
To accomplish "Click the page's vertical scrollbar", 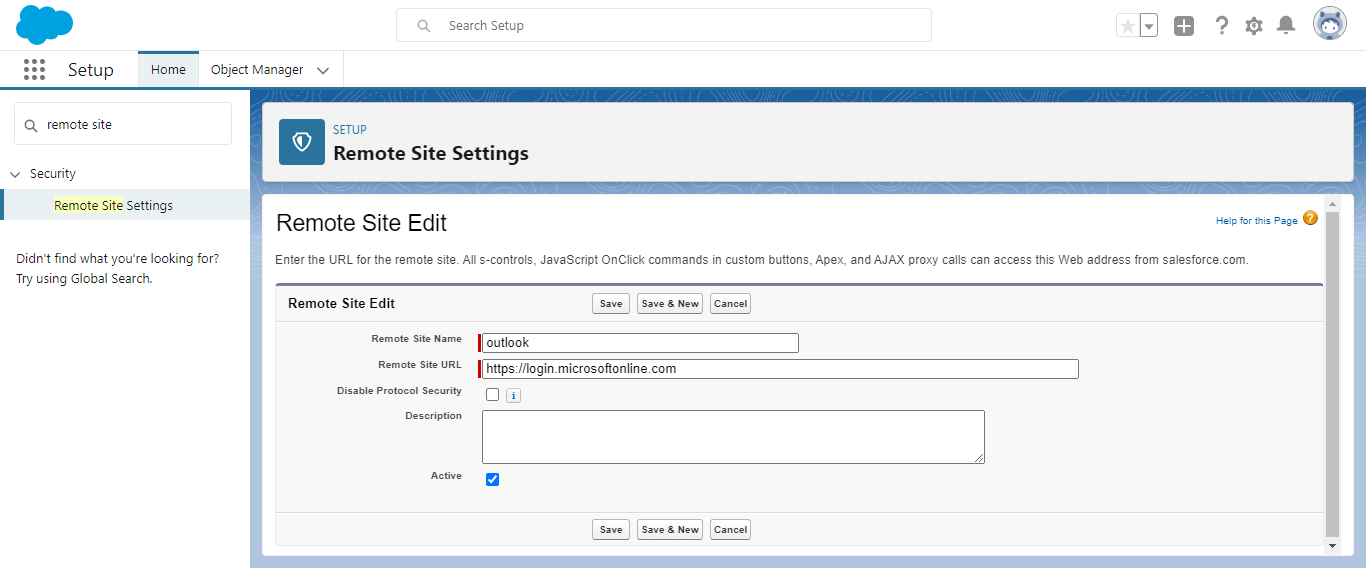I will 1331,380.
